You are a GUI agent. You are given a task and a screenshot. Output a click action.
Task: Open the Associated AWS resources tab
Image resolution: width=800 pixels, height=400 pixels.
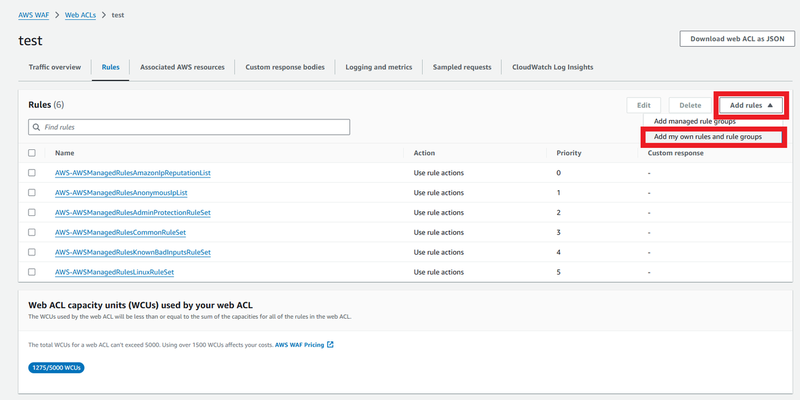(x=182, y=67)
